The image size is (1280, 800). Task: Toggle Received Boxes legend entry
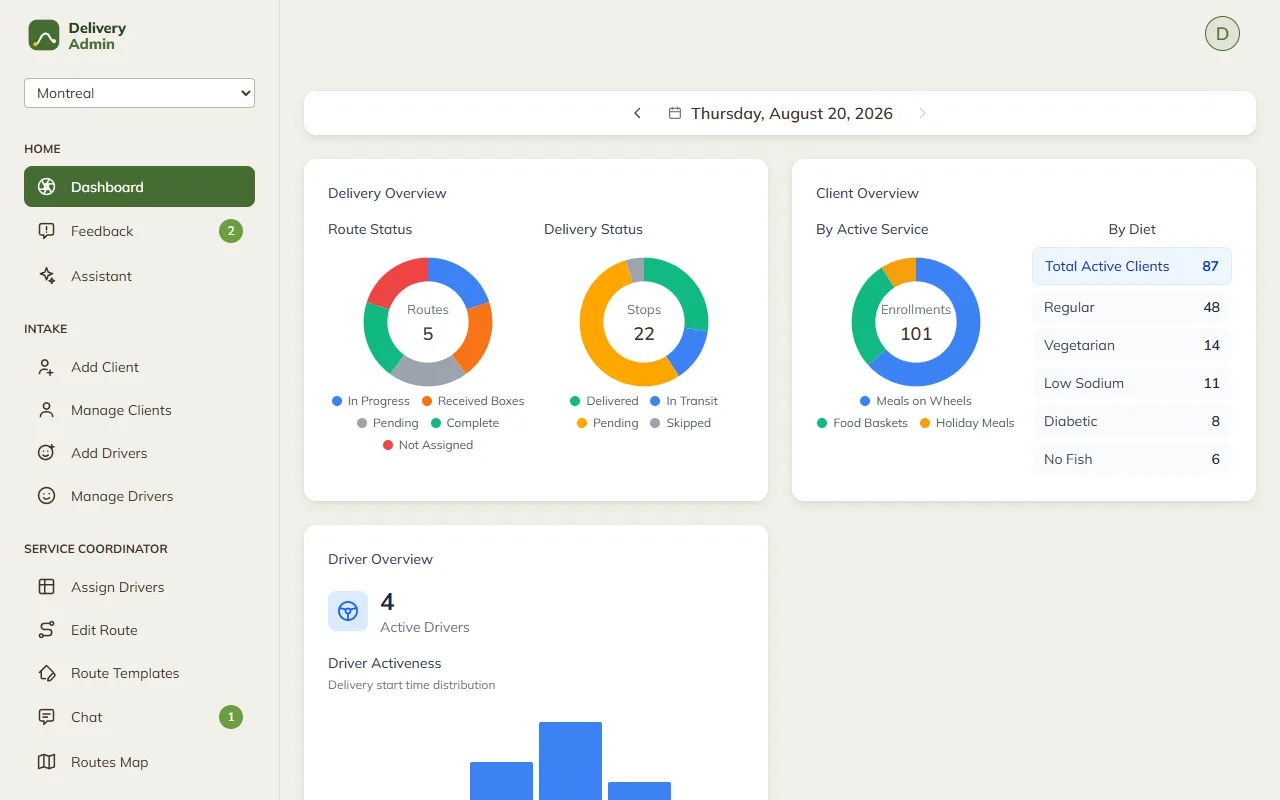click(473, 401)
